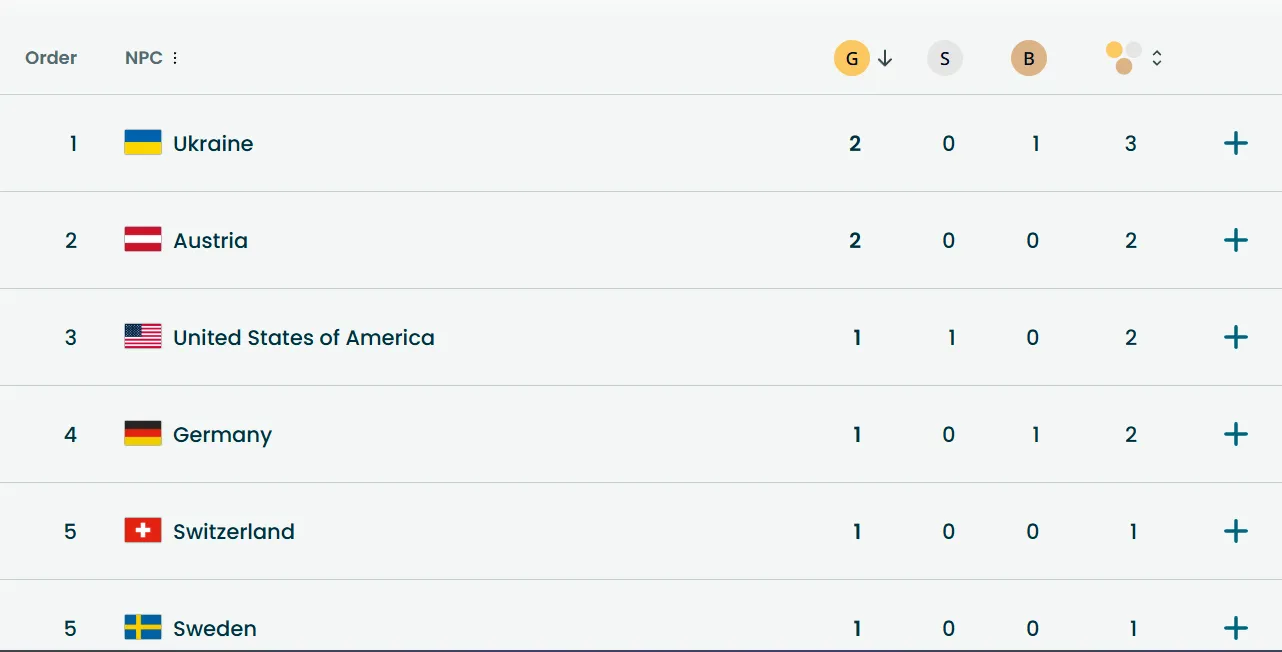Click the Order column header
This screenshot has height=652, width=1282.
(x=51, y=58)
